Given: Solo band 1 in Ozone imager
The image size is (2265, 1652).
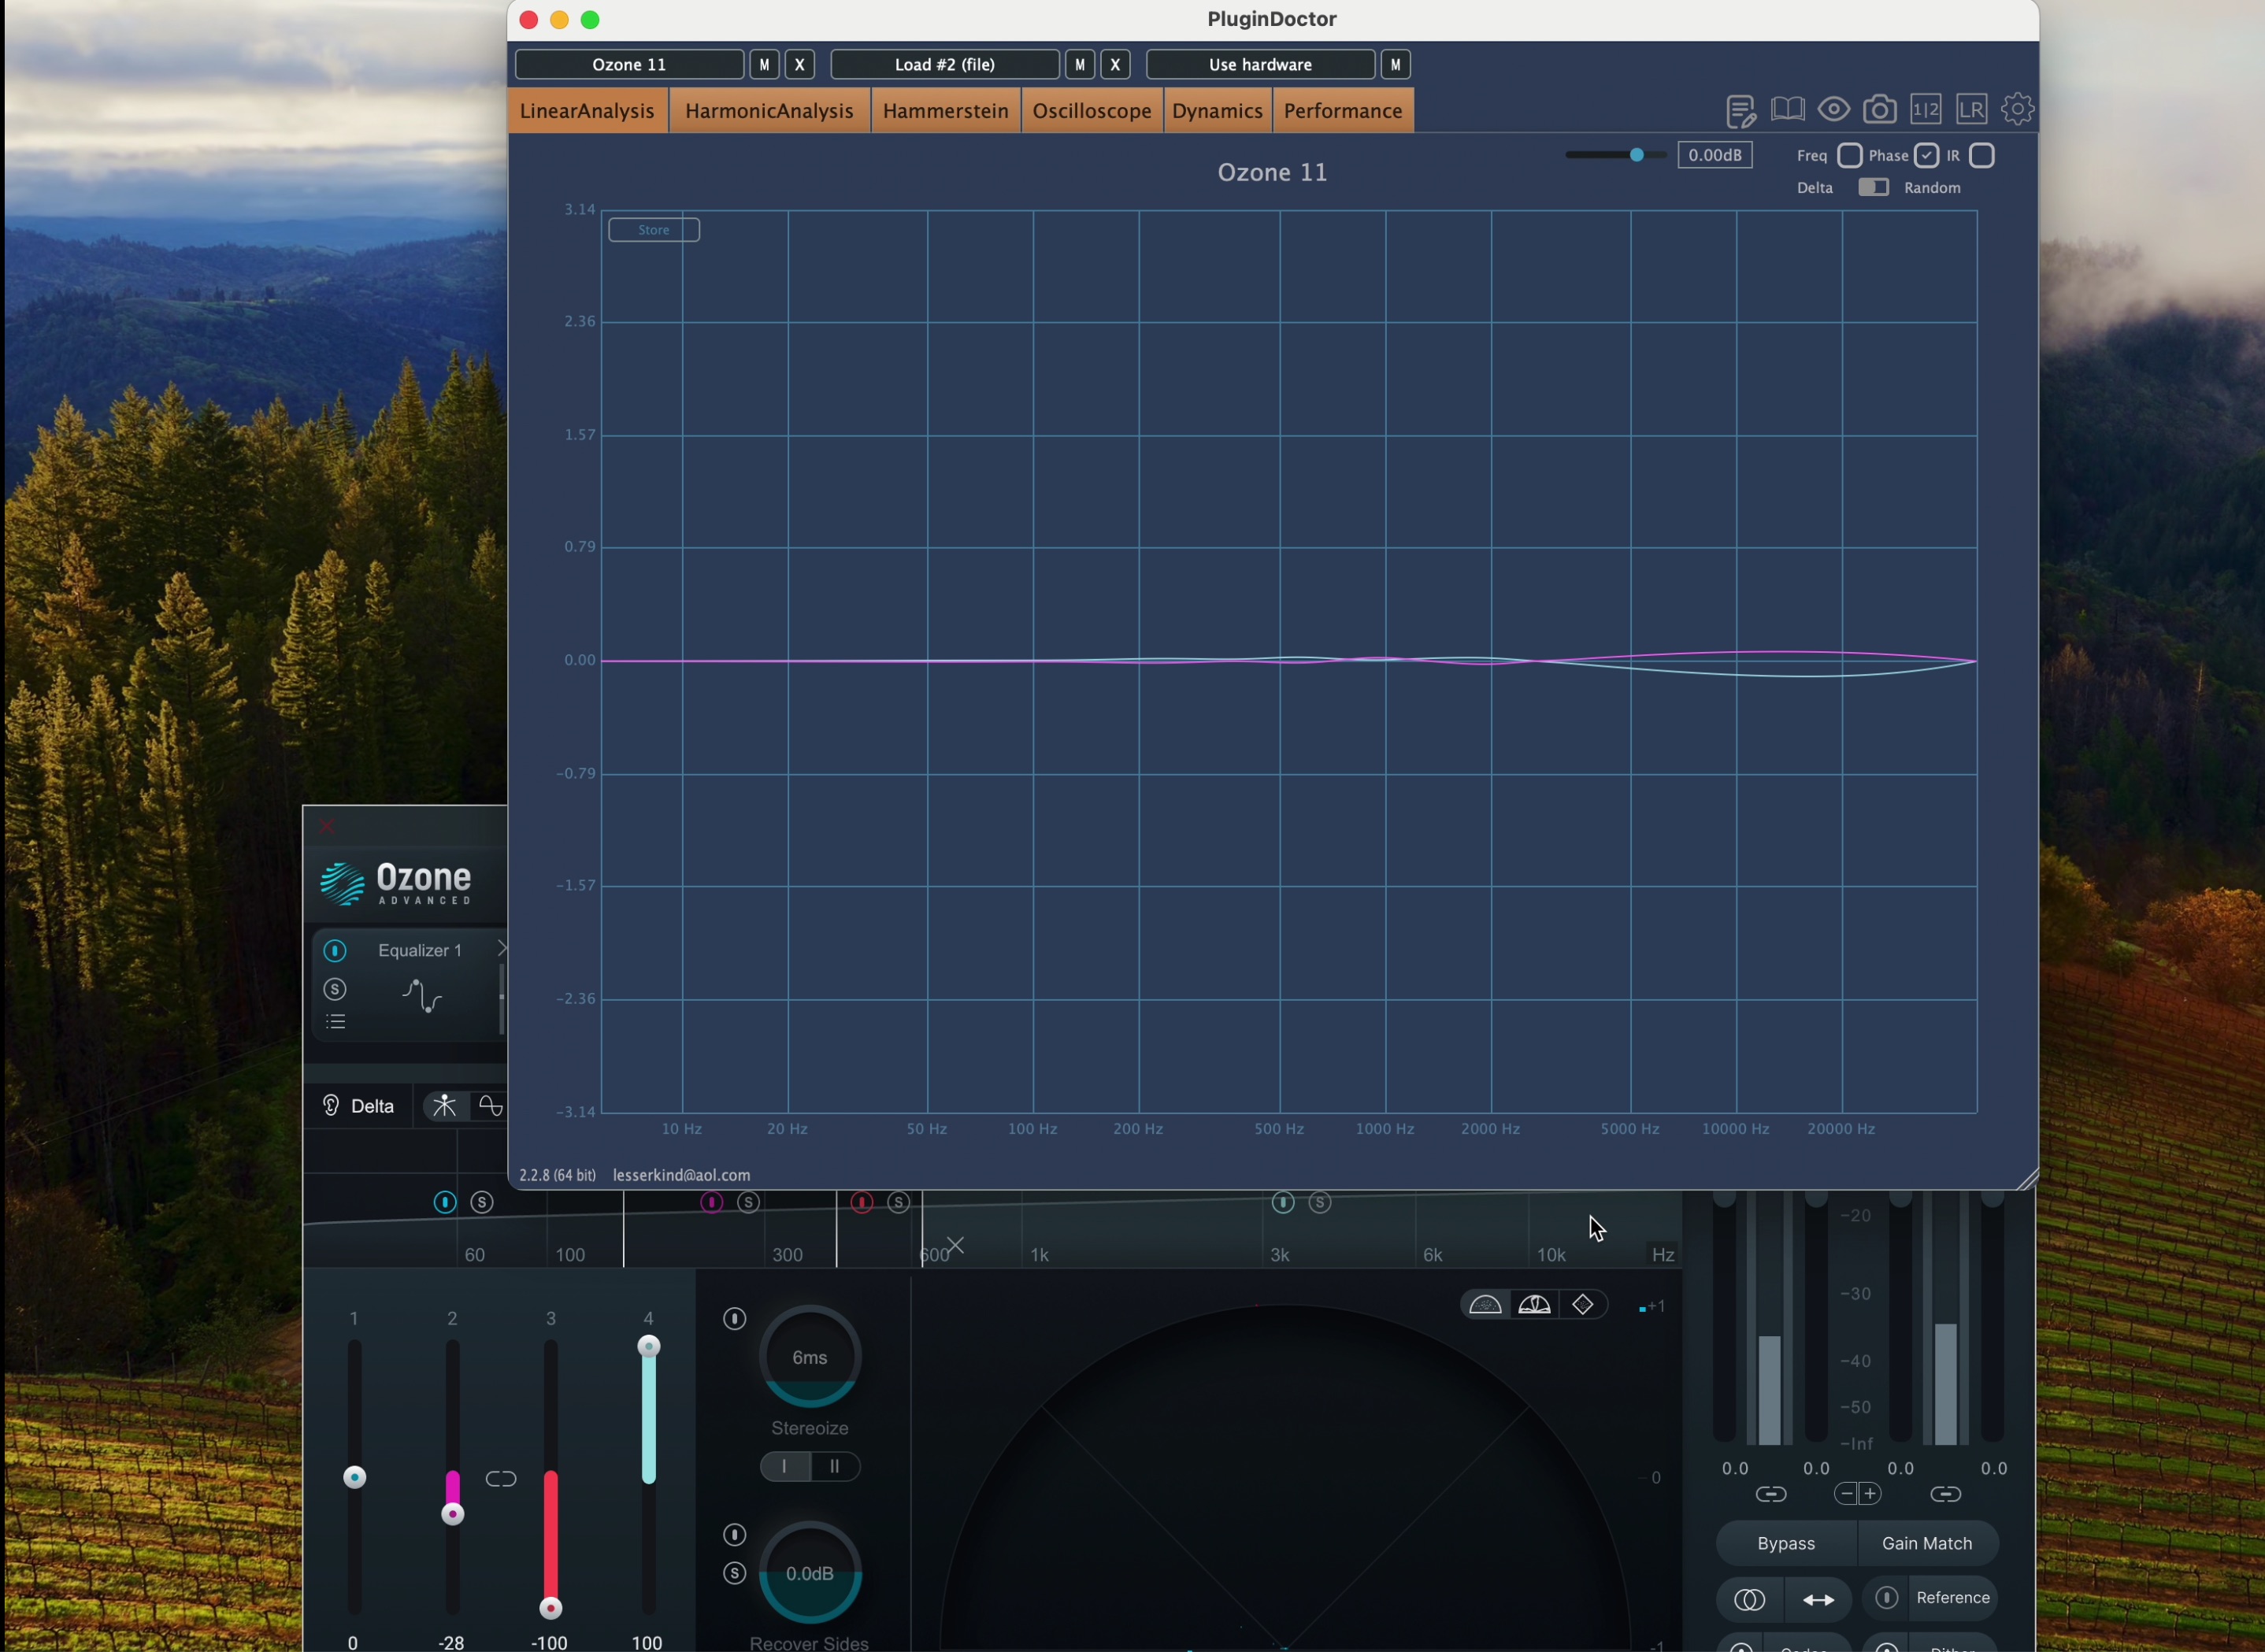Looking at the screenshot, I should [482, 1202].
